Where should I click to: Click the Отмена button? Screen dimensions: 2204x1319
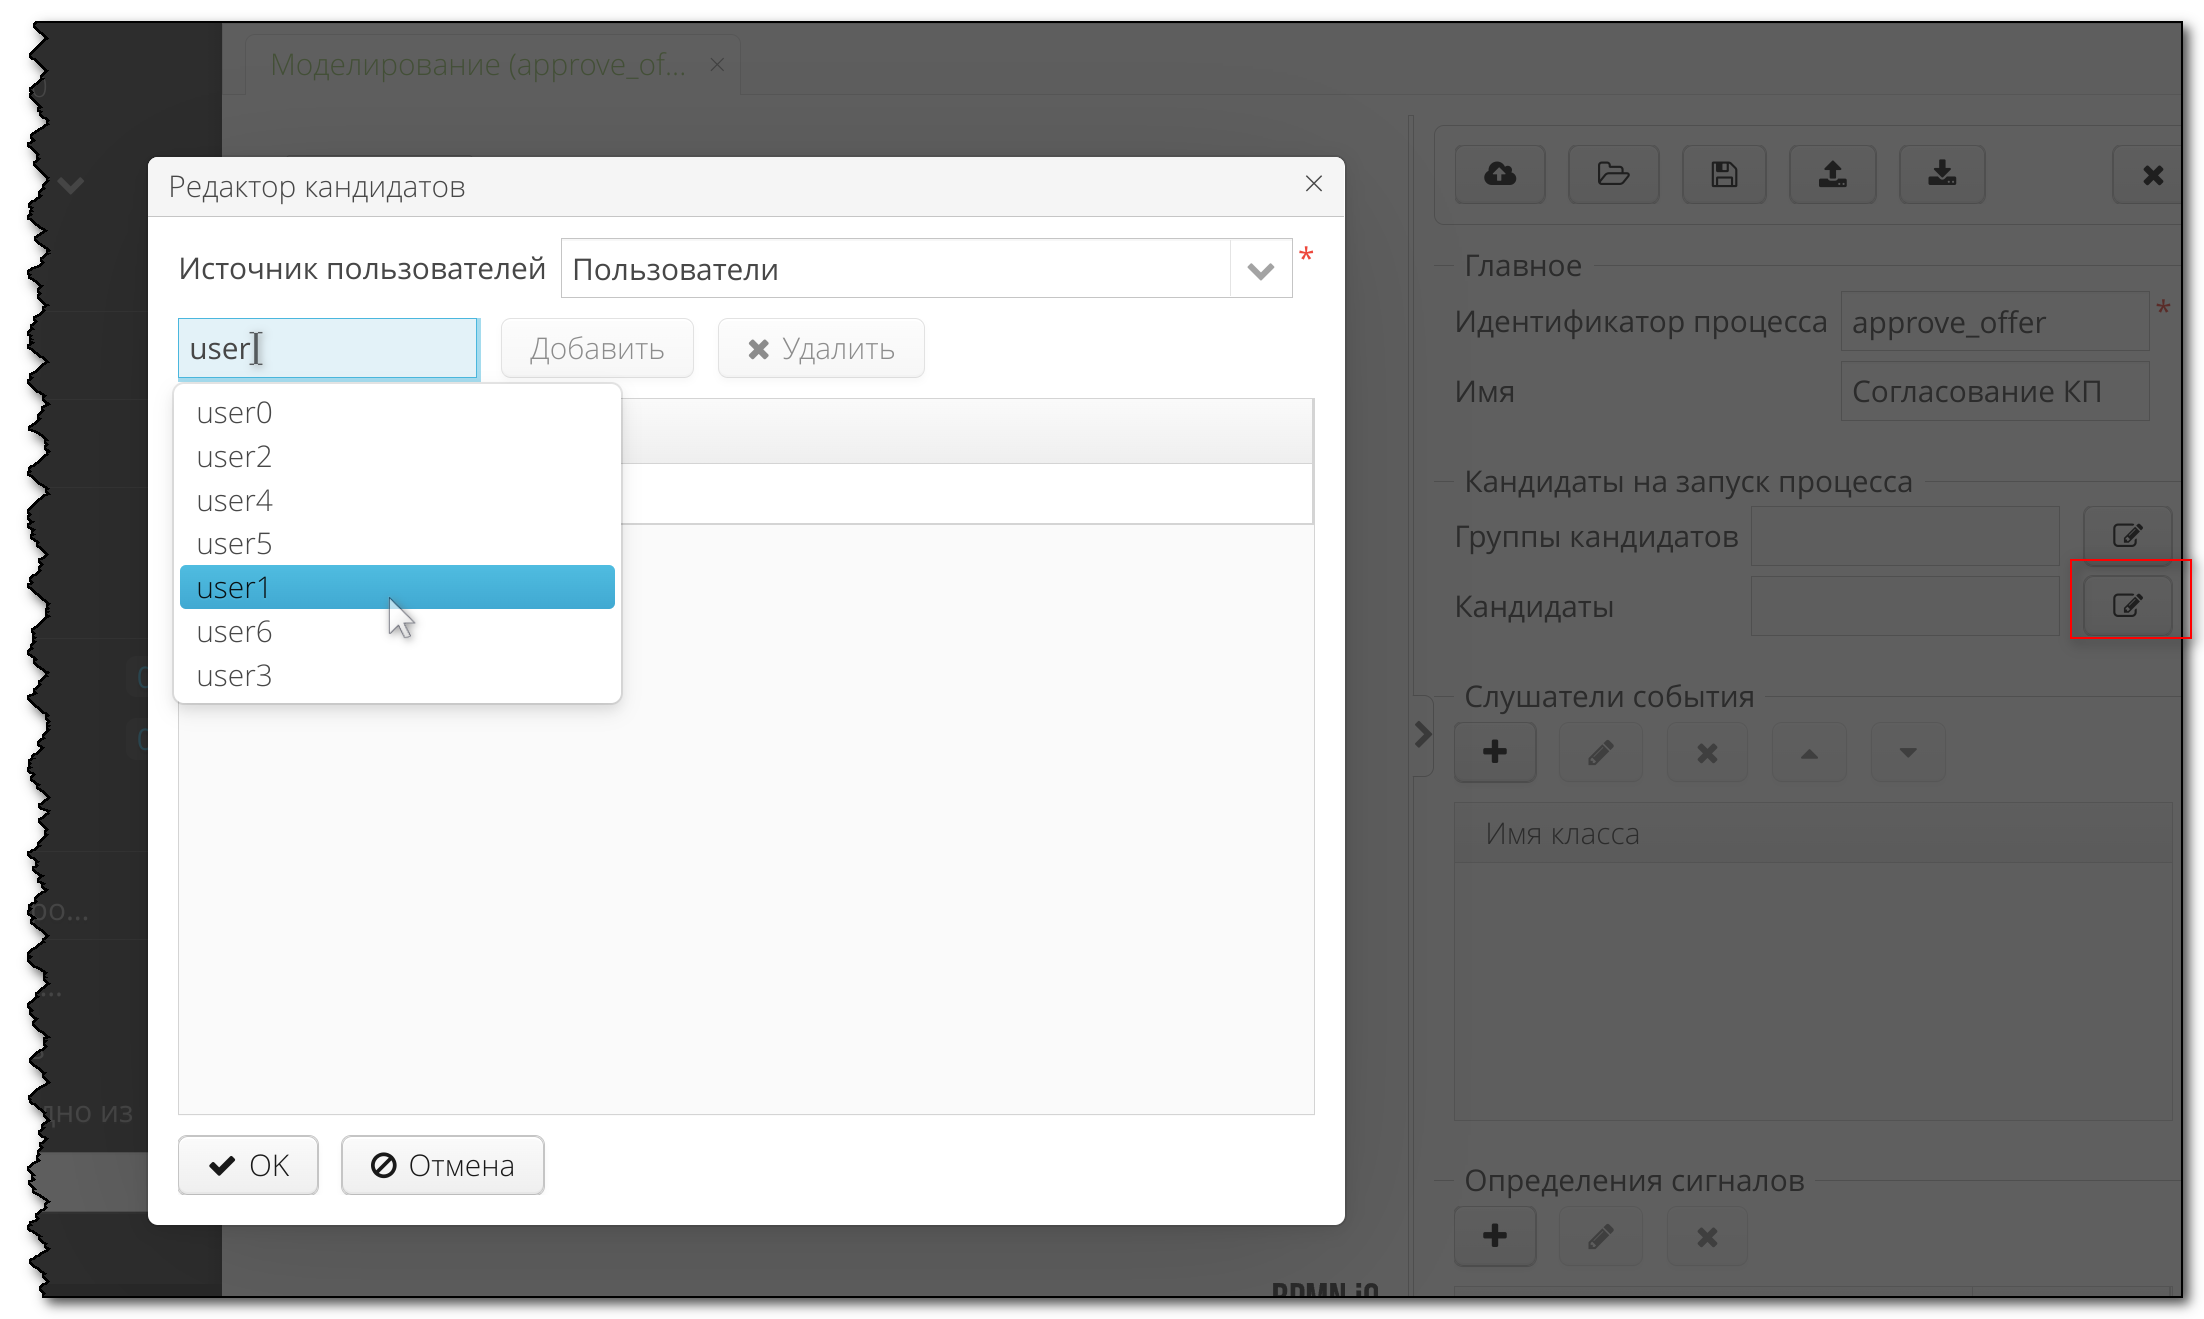[x=442, y=1165]
